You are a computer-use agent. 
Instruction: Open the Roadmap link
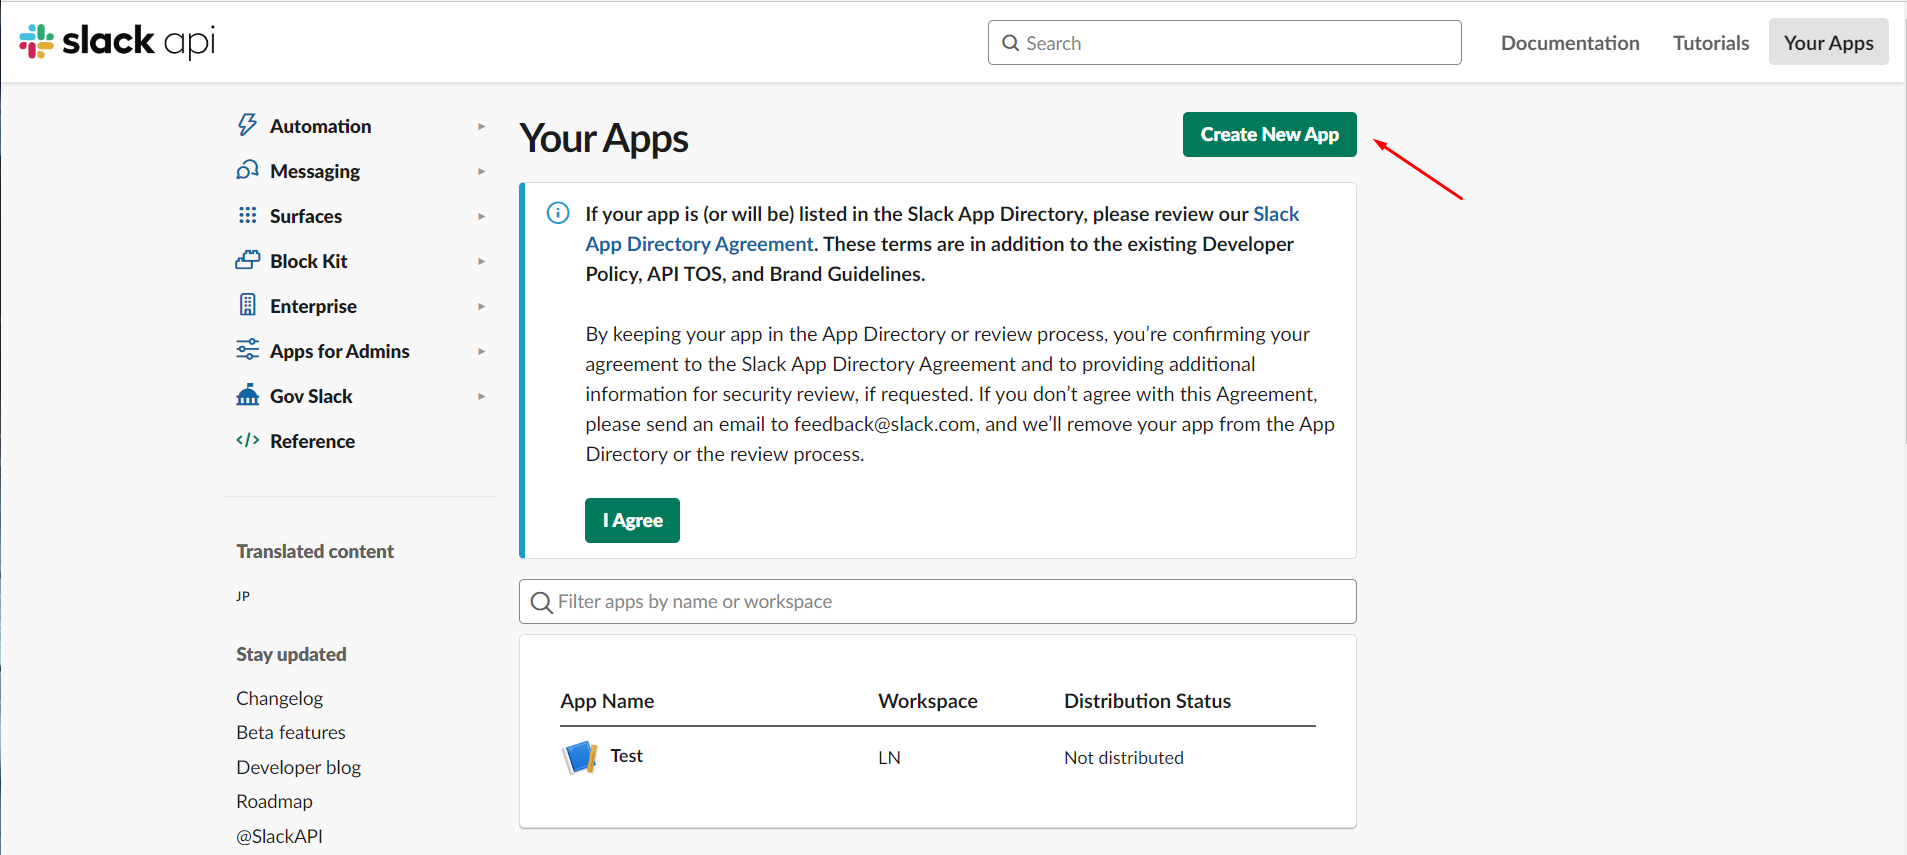coord(274,801)
